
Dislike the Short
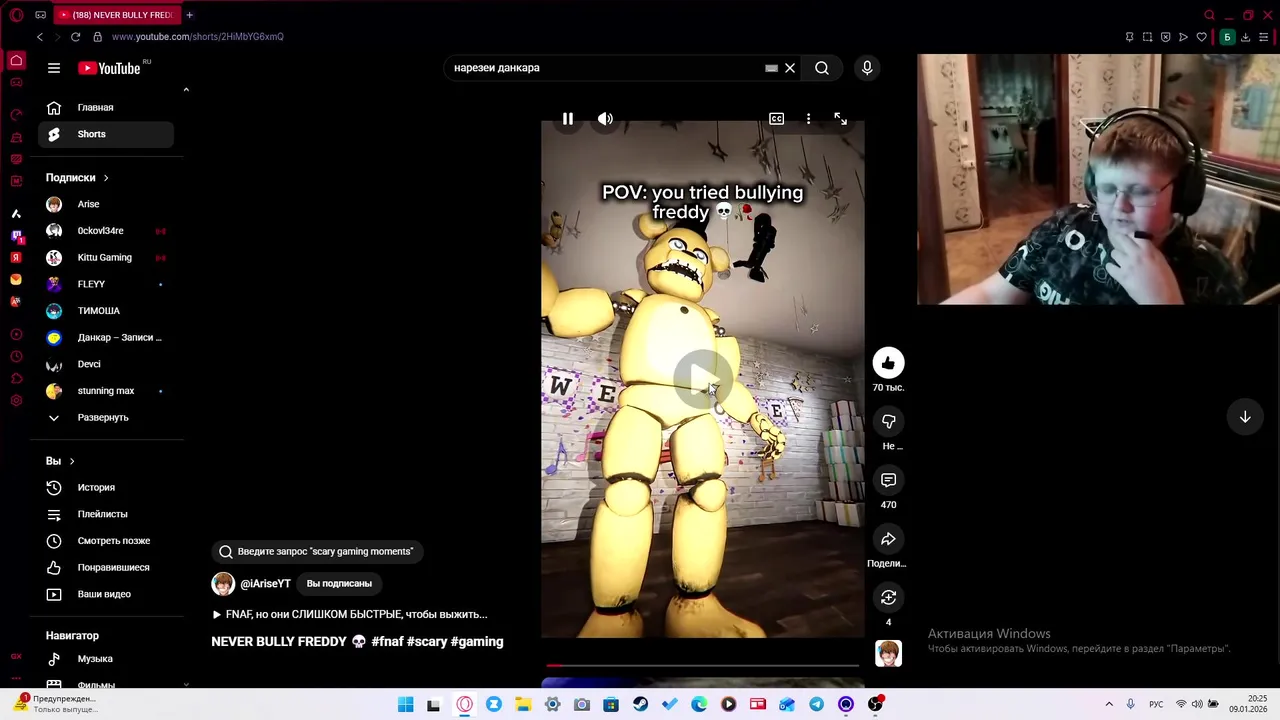point(888,422)
